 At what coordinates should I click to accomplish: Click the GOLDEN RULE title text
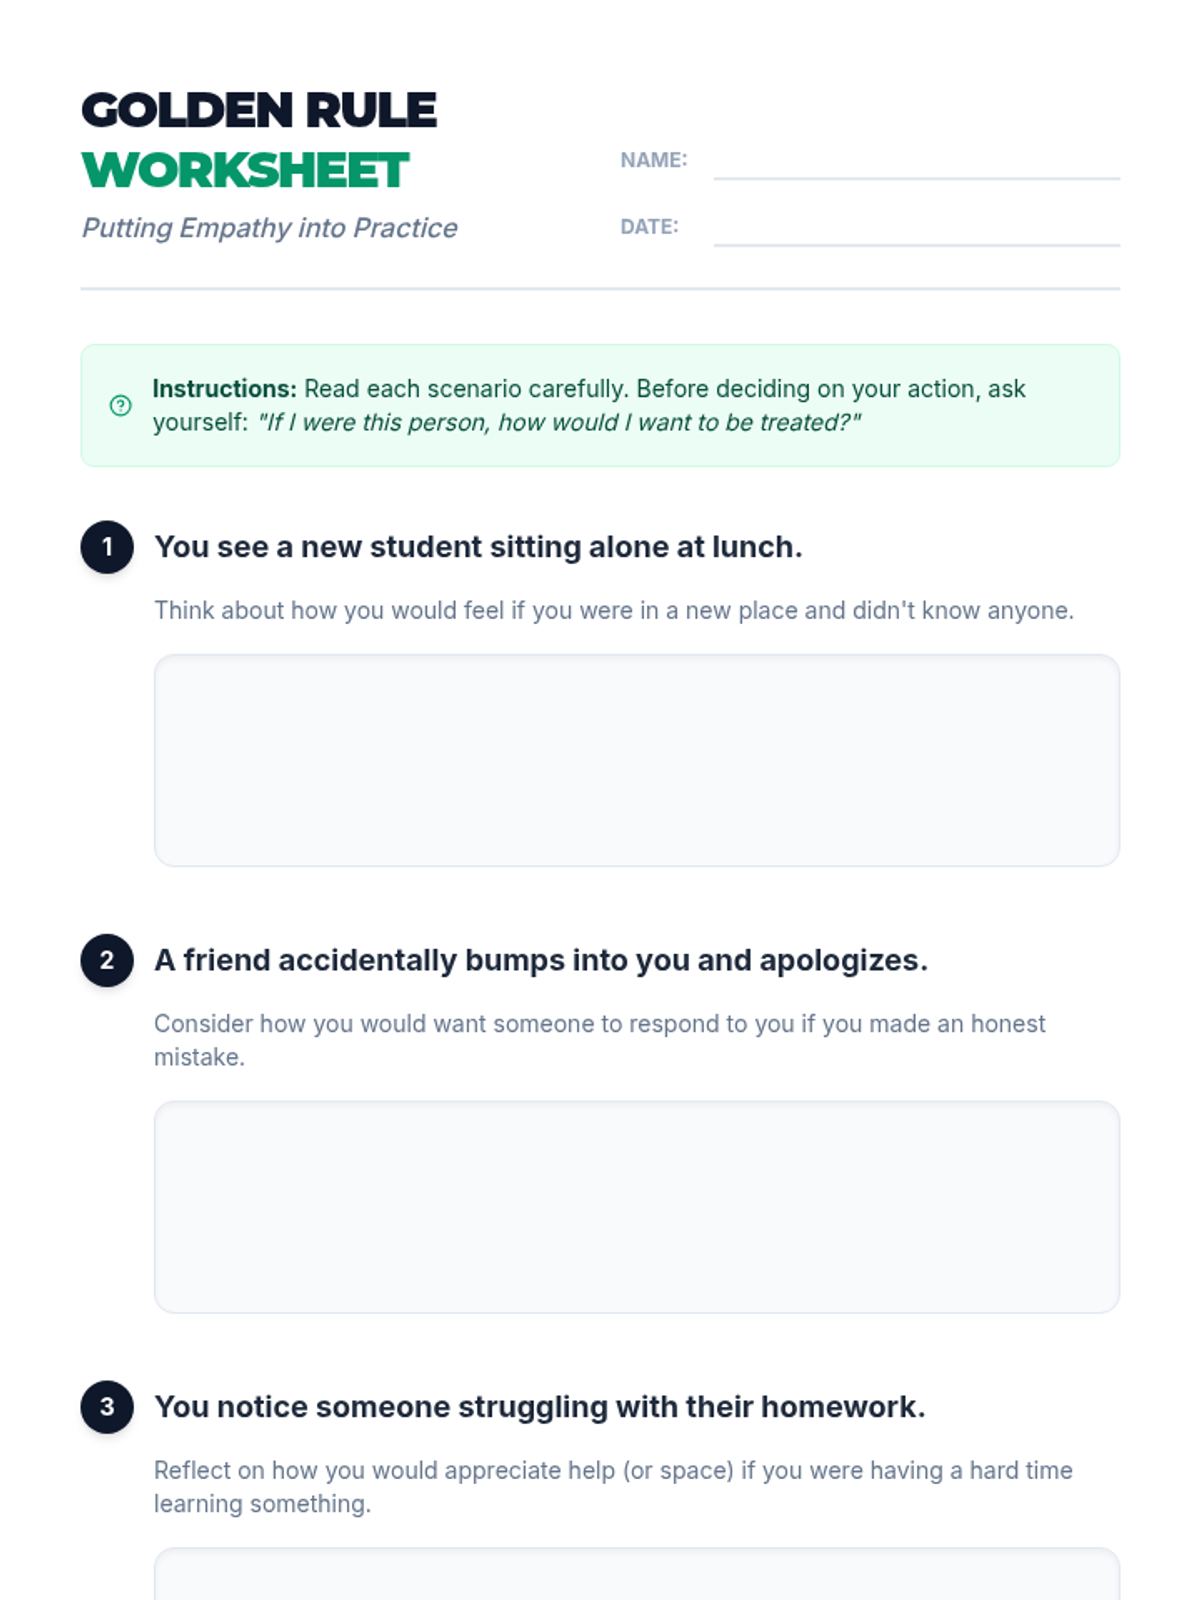tap(259, 110)
